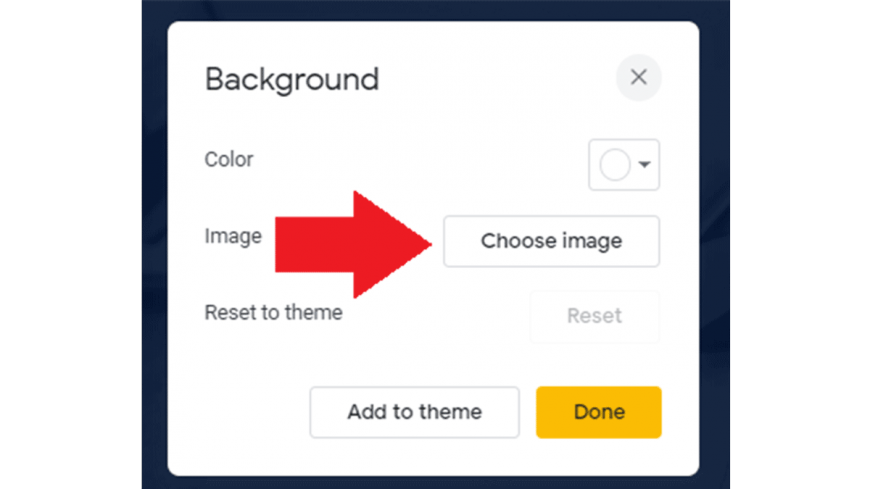The width and height of the screenshot is (870, 489).
Task: Click the white color circle swatch
Action: point(615,165)
